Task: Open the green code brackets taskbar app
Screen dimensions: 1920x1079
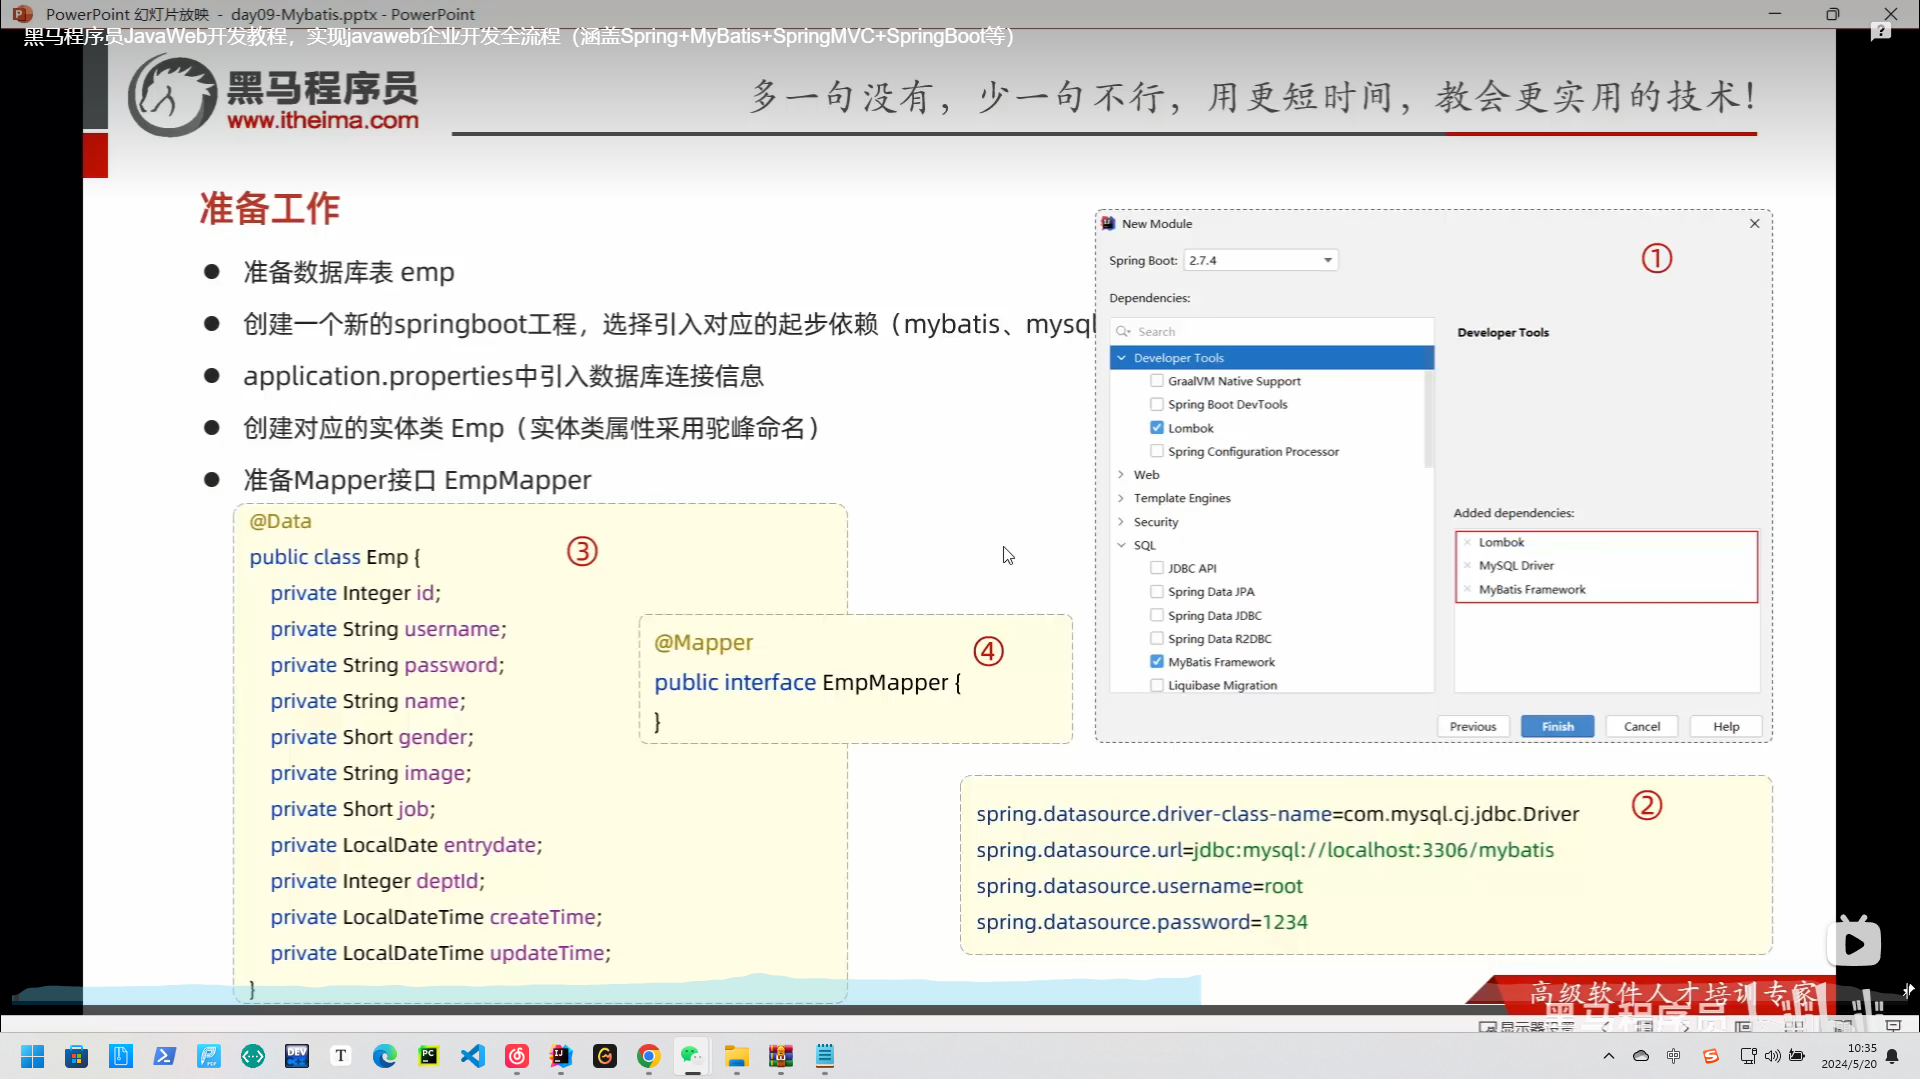Action: point(253,1056)
